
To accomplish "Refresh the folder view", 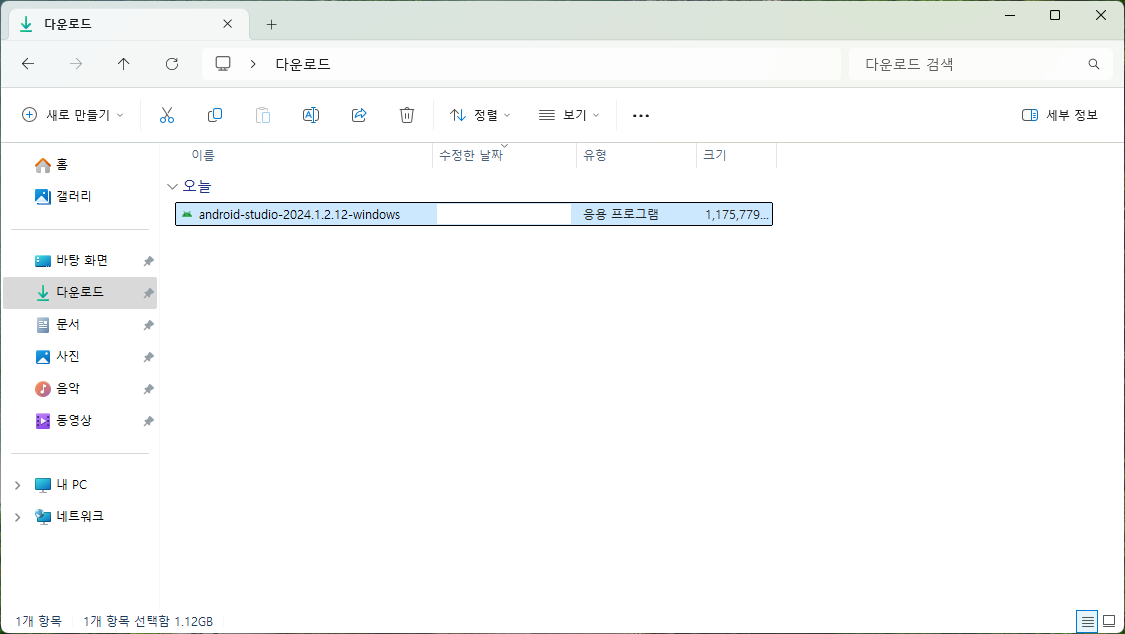I will (x=171, y=64).
